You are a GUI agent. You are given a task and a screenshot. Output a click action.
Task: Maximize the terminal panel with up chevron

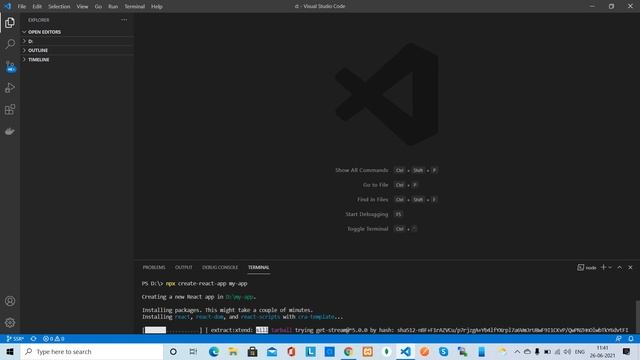[620, 267]
